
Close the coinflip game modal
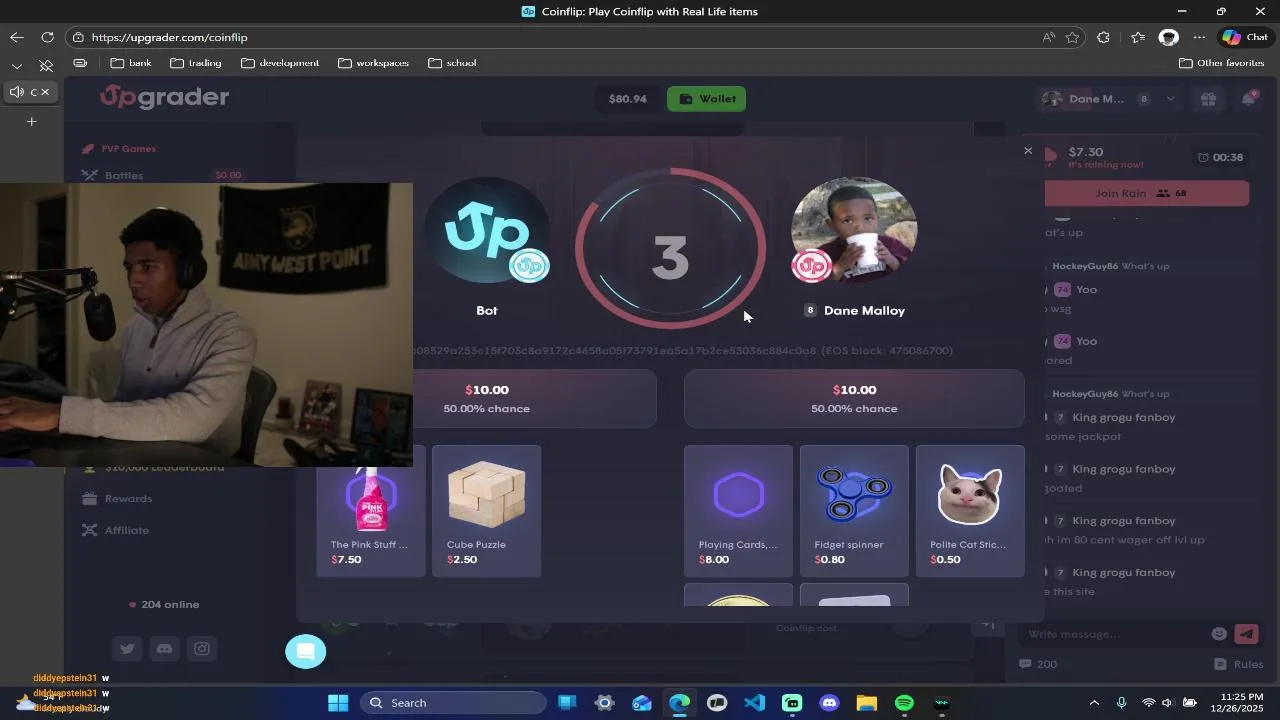[1028, 151]
